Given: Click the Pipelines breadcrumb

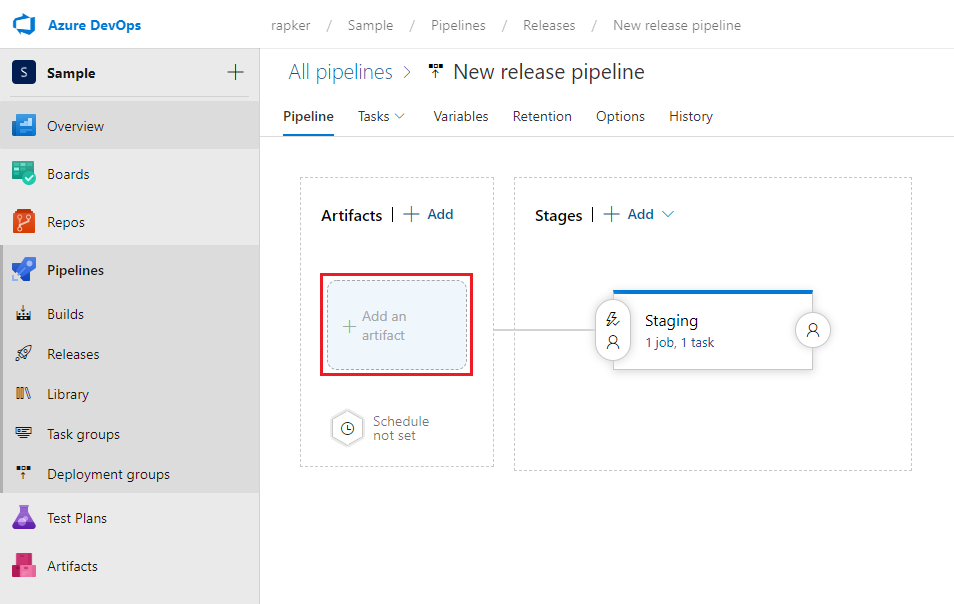Looking at the screenshot, I should (458, 26).
